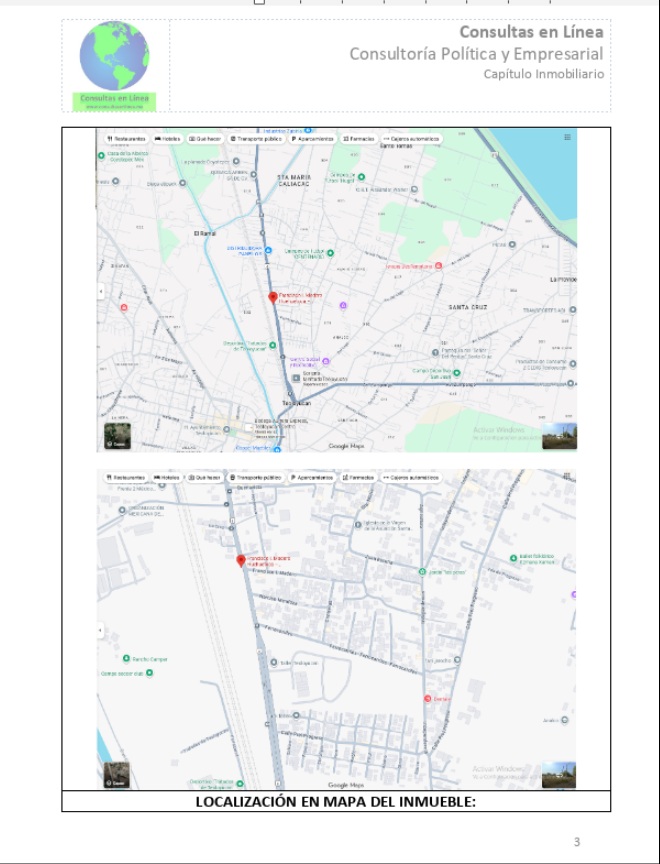Open the layers thumbnail in the upper map's corner
The width and height of the screenshot is (660, 864).
pos(117,436)
